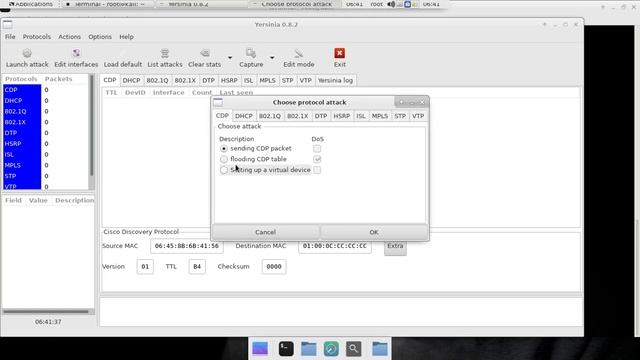Click the red Exit icon
Screen dimensions: 640x360
(x=340, y=53)
